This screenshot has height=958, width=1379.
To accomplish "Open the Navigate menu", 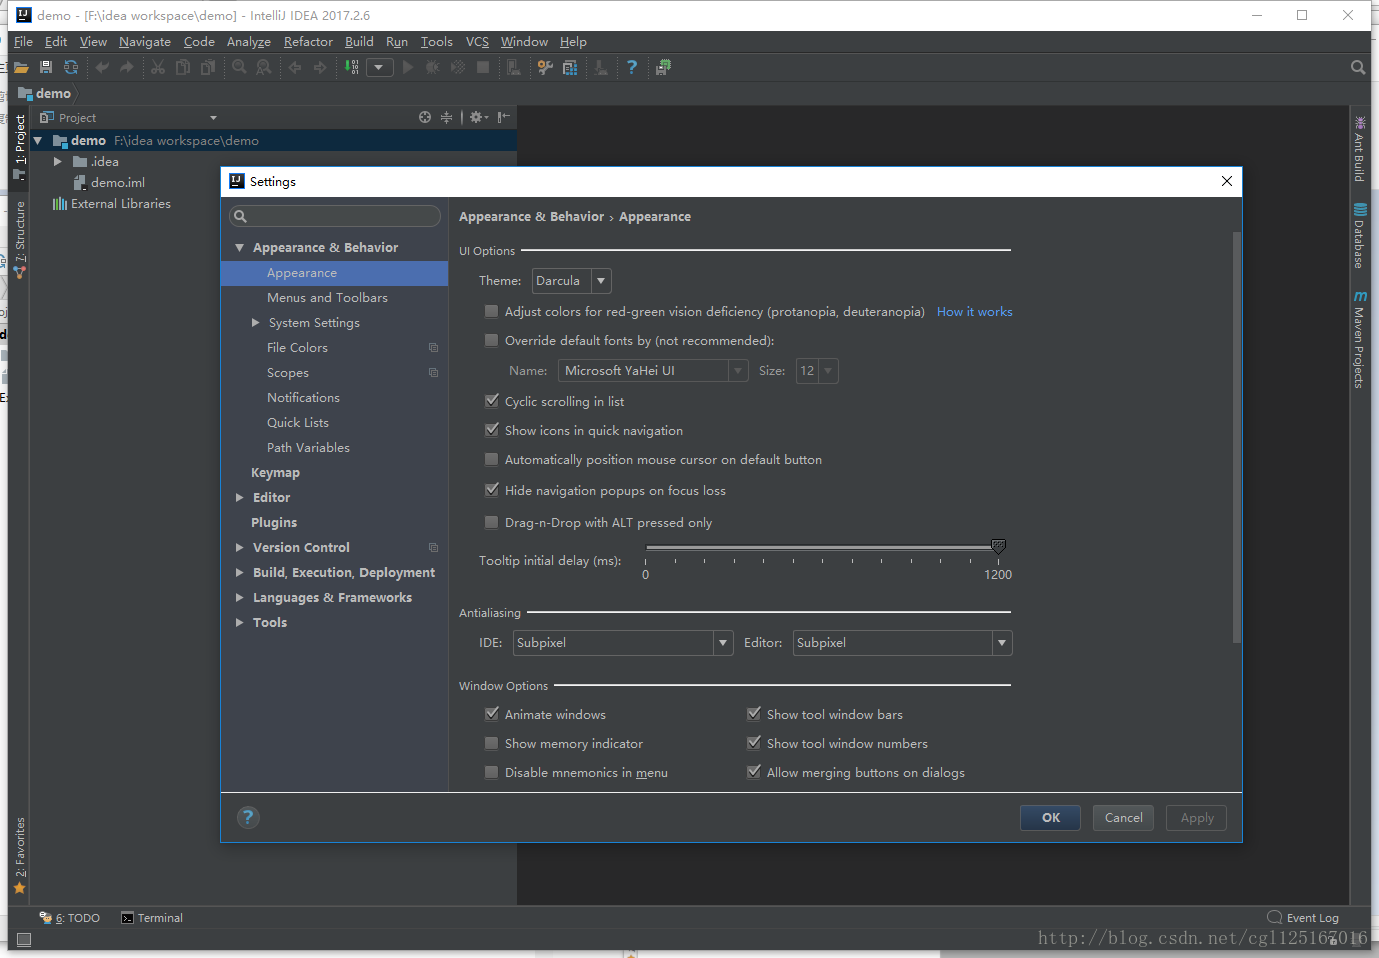I will tap(145, 42).
